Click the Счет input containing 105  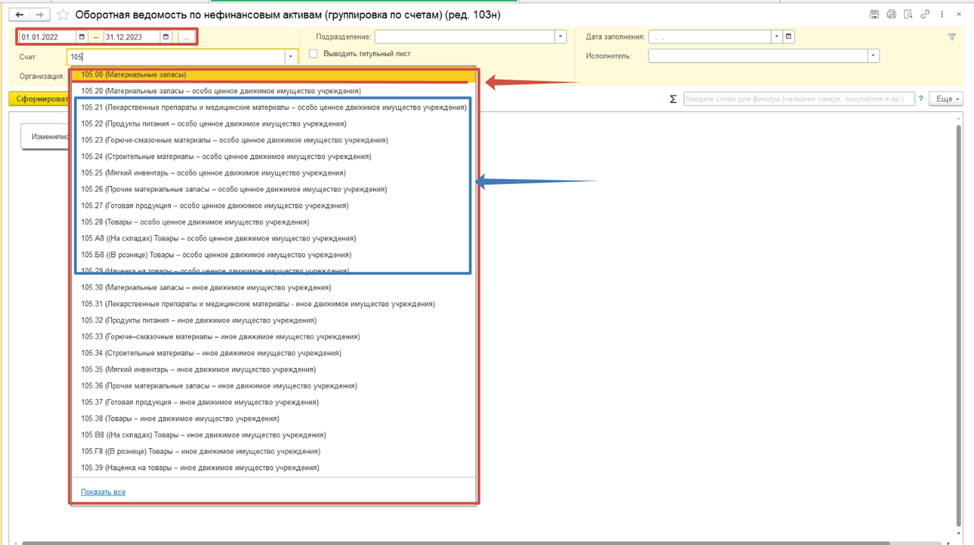click(x=176, y=57)
